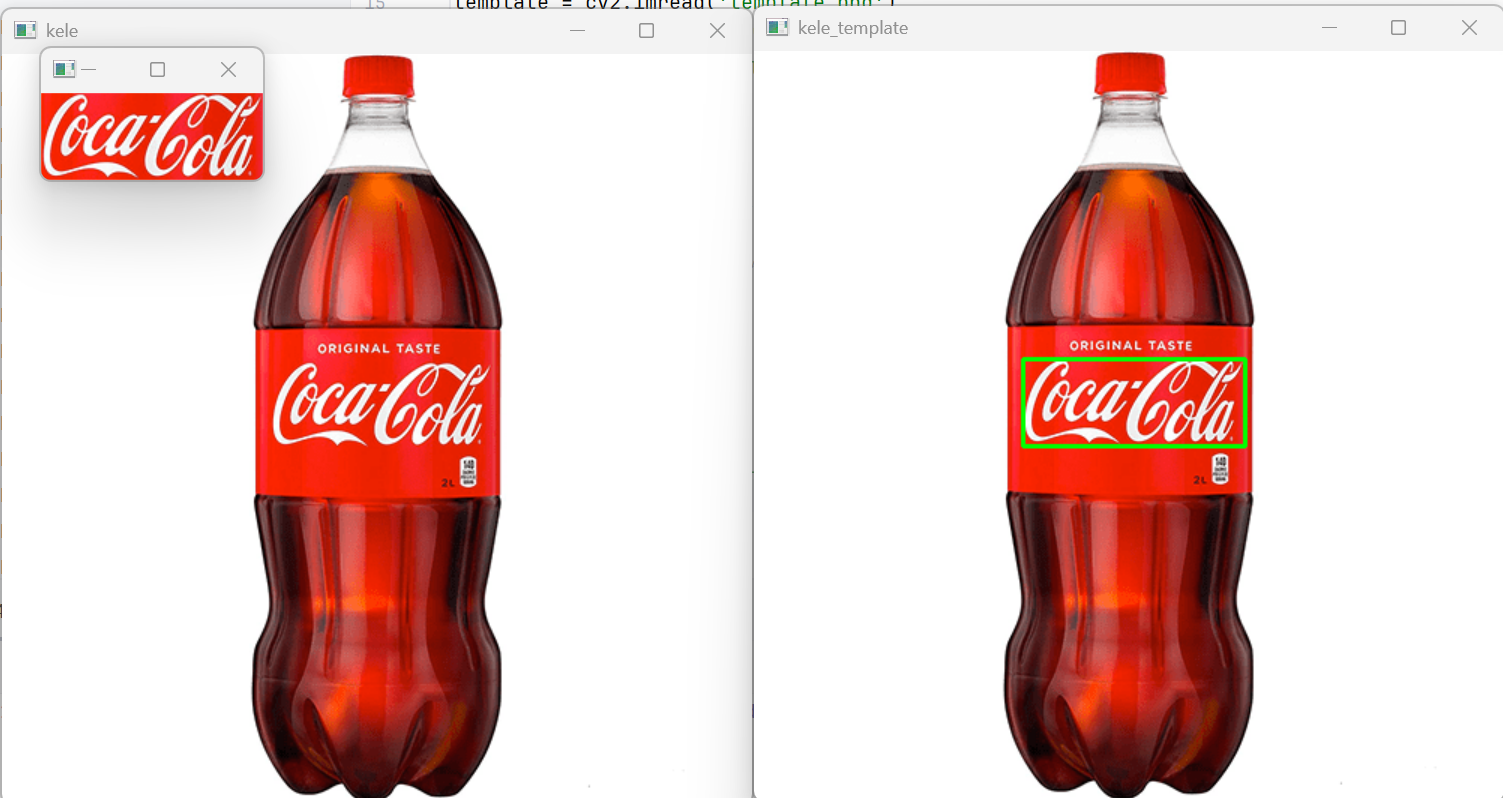Click the 'kele' window title text
Screen dimensions: 1503x798
[62, 31]
